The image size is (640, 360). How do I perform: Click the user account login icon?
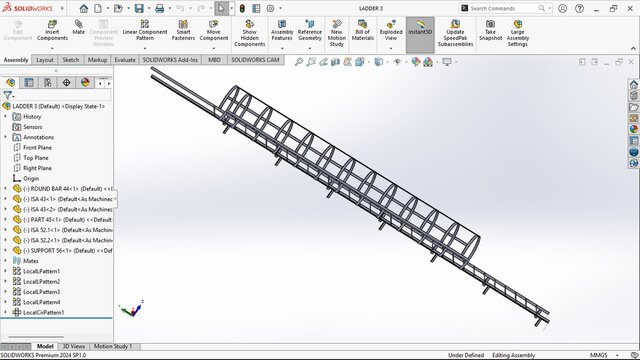[562, 8]
